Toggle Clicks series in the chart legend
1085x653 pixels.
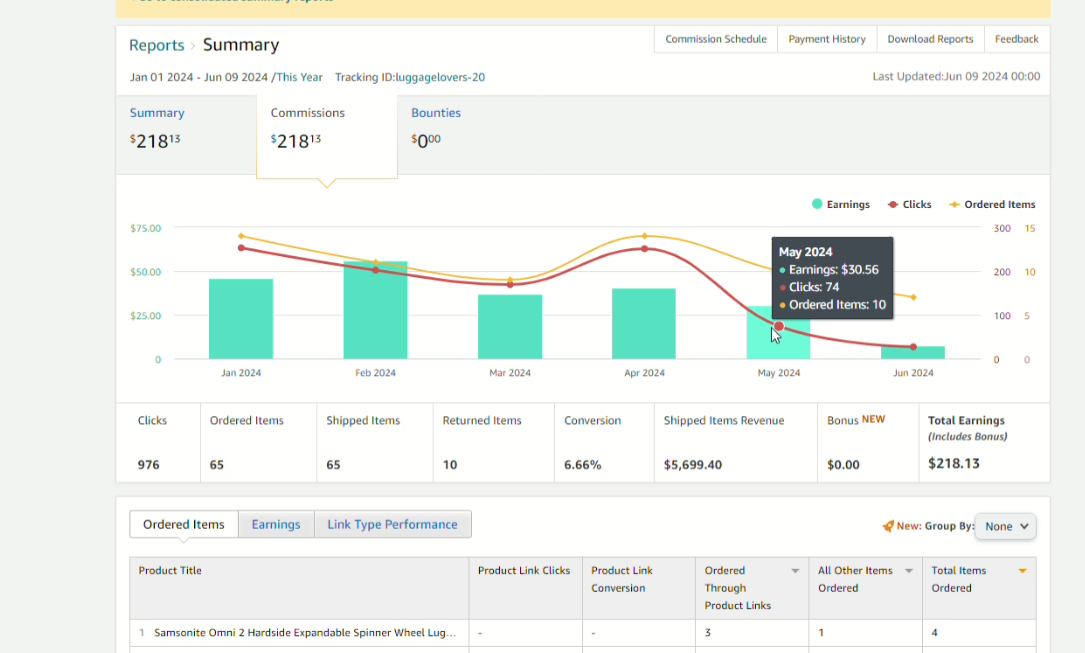[909, 204]
